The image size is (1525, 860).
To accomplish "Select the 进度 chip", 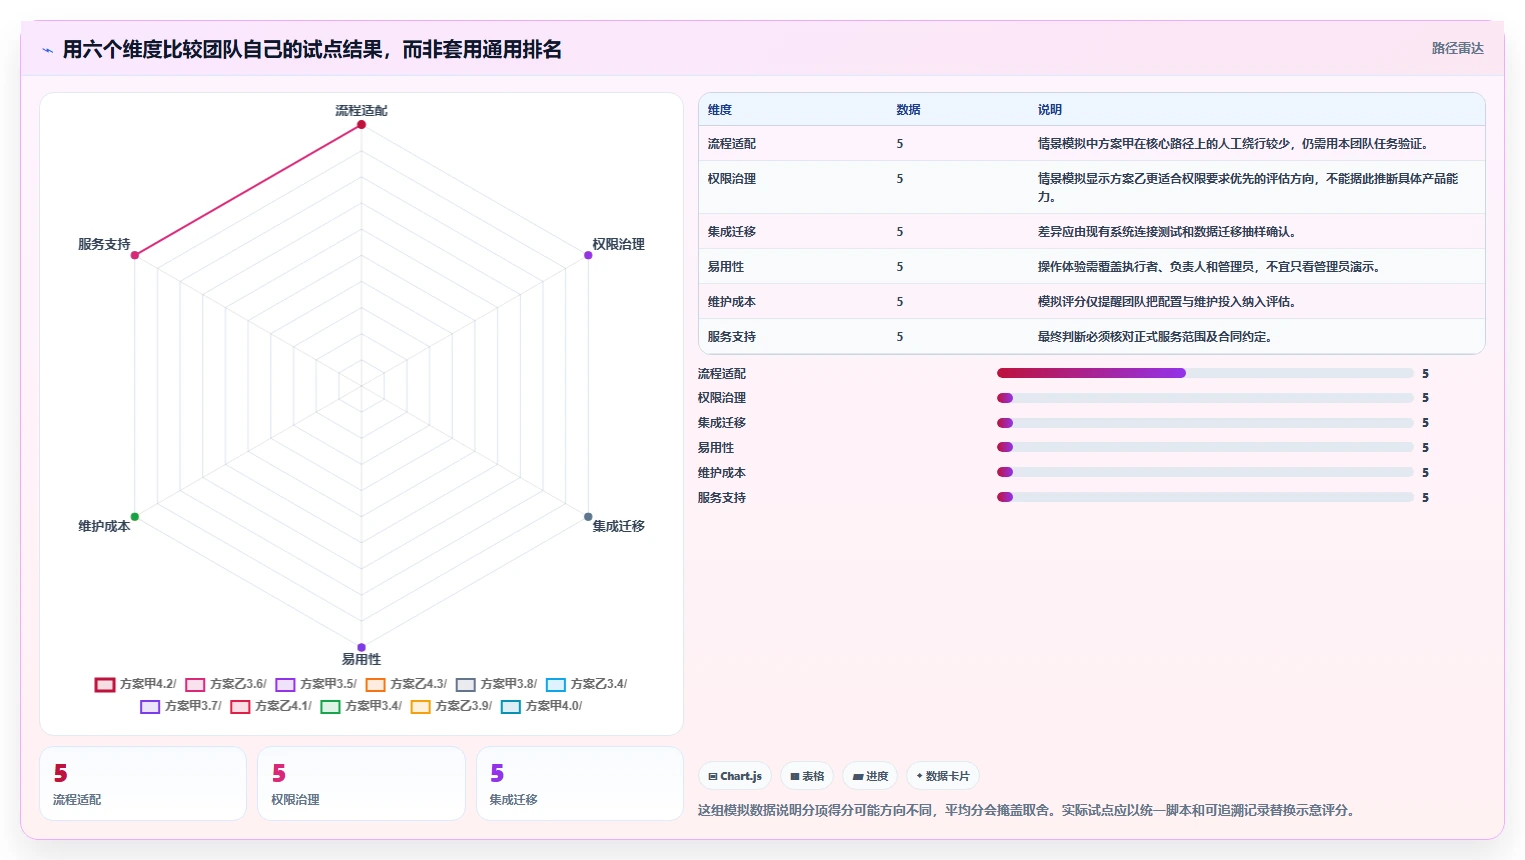I will pos(870,776).
